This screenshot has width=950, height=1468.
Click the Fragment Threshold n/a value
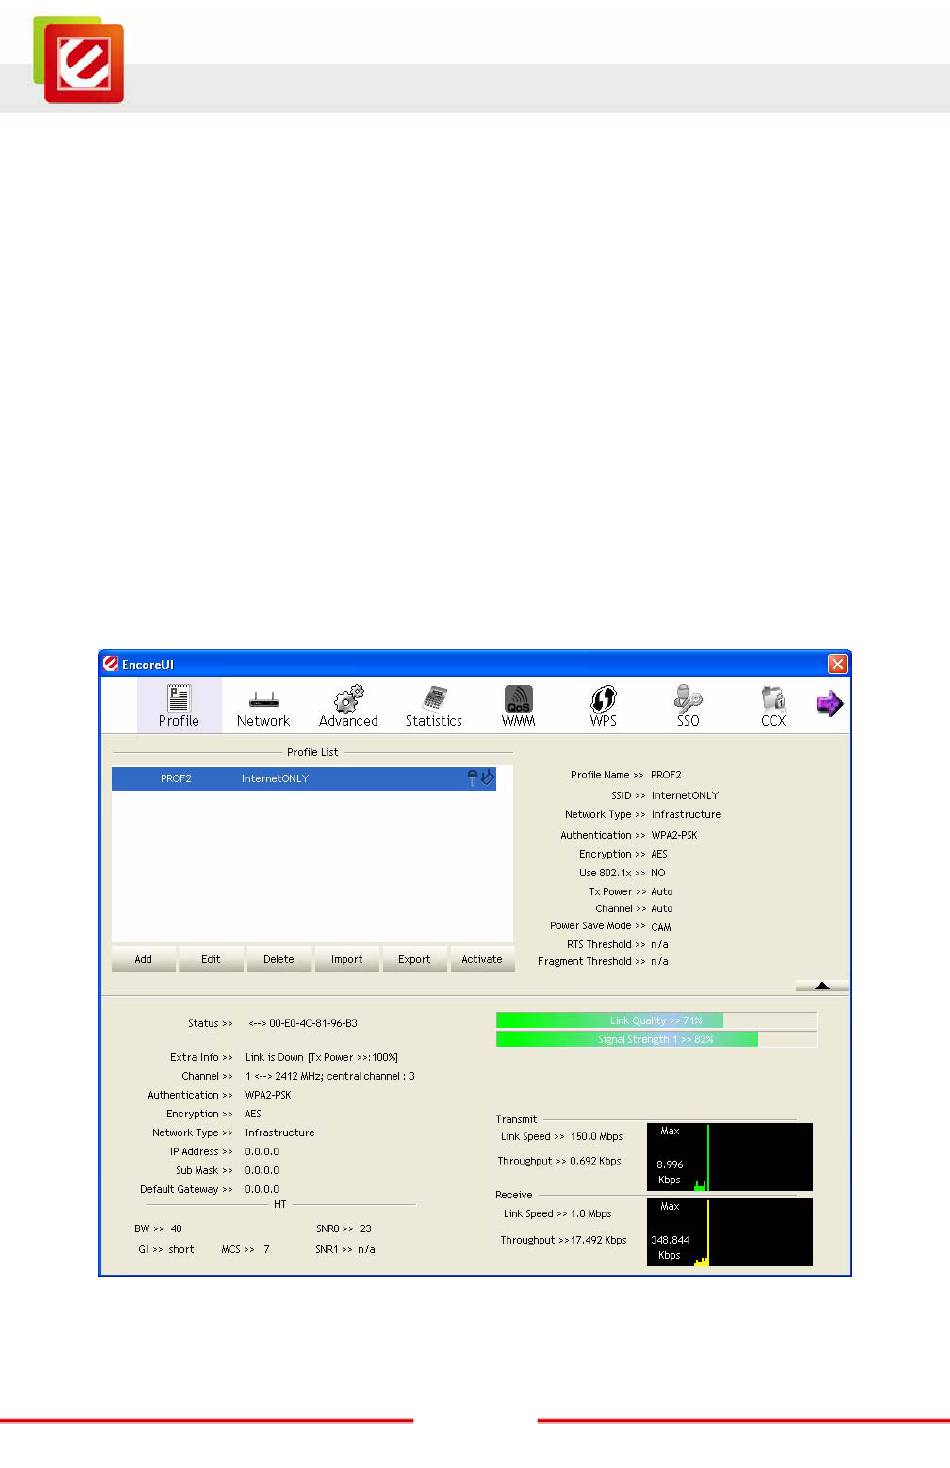point(660,961)
